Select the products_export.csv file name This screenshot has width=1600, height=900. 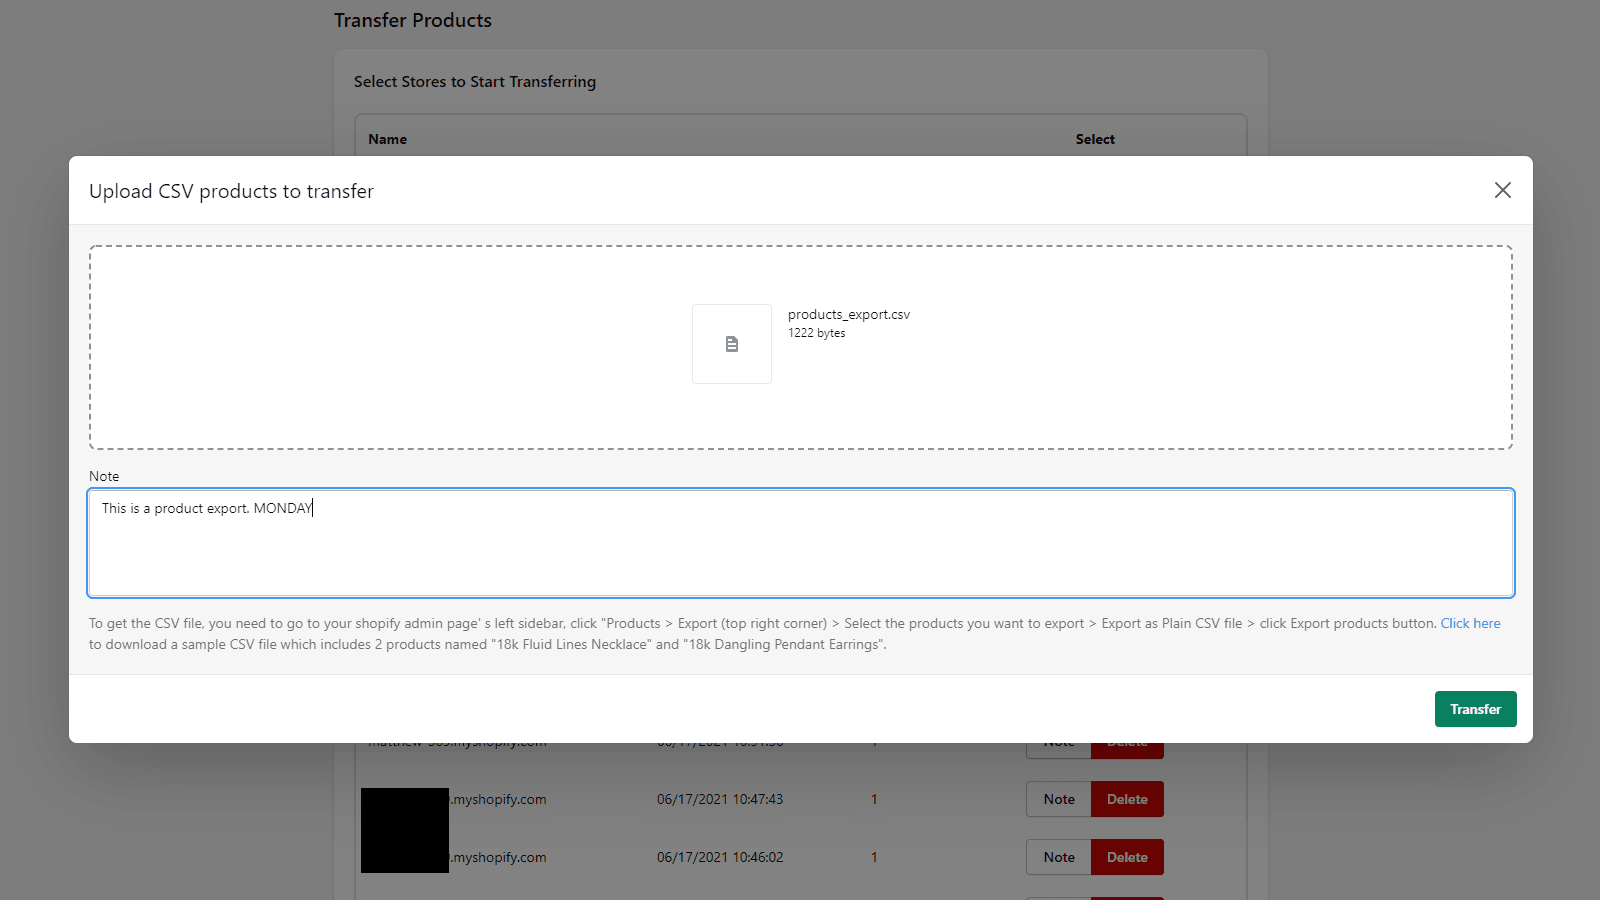(848, 314)
